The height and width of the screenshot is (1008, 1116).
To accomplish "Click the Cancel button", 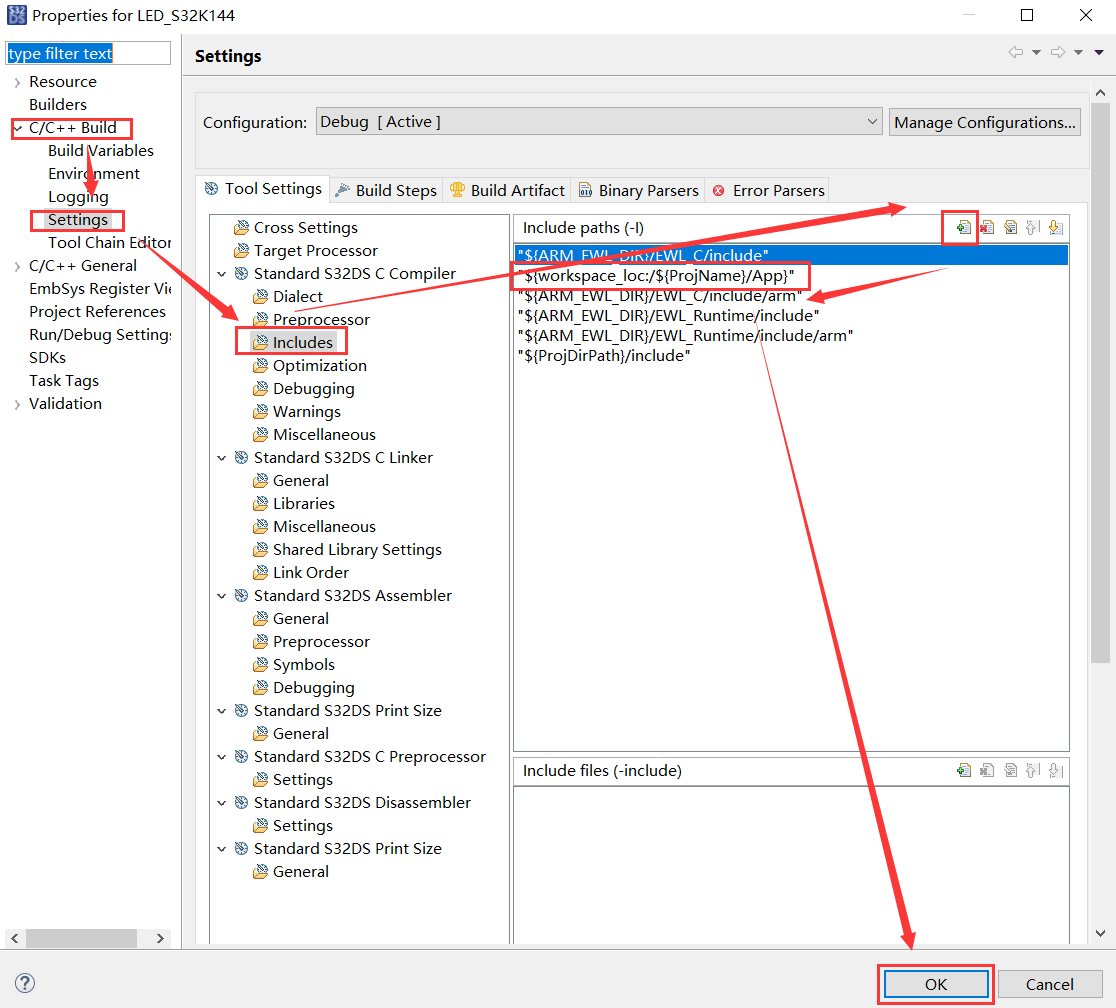I will (1049, 984).
